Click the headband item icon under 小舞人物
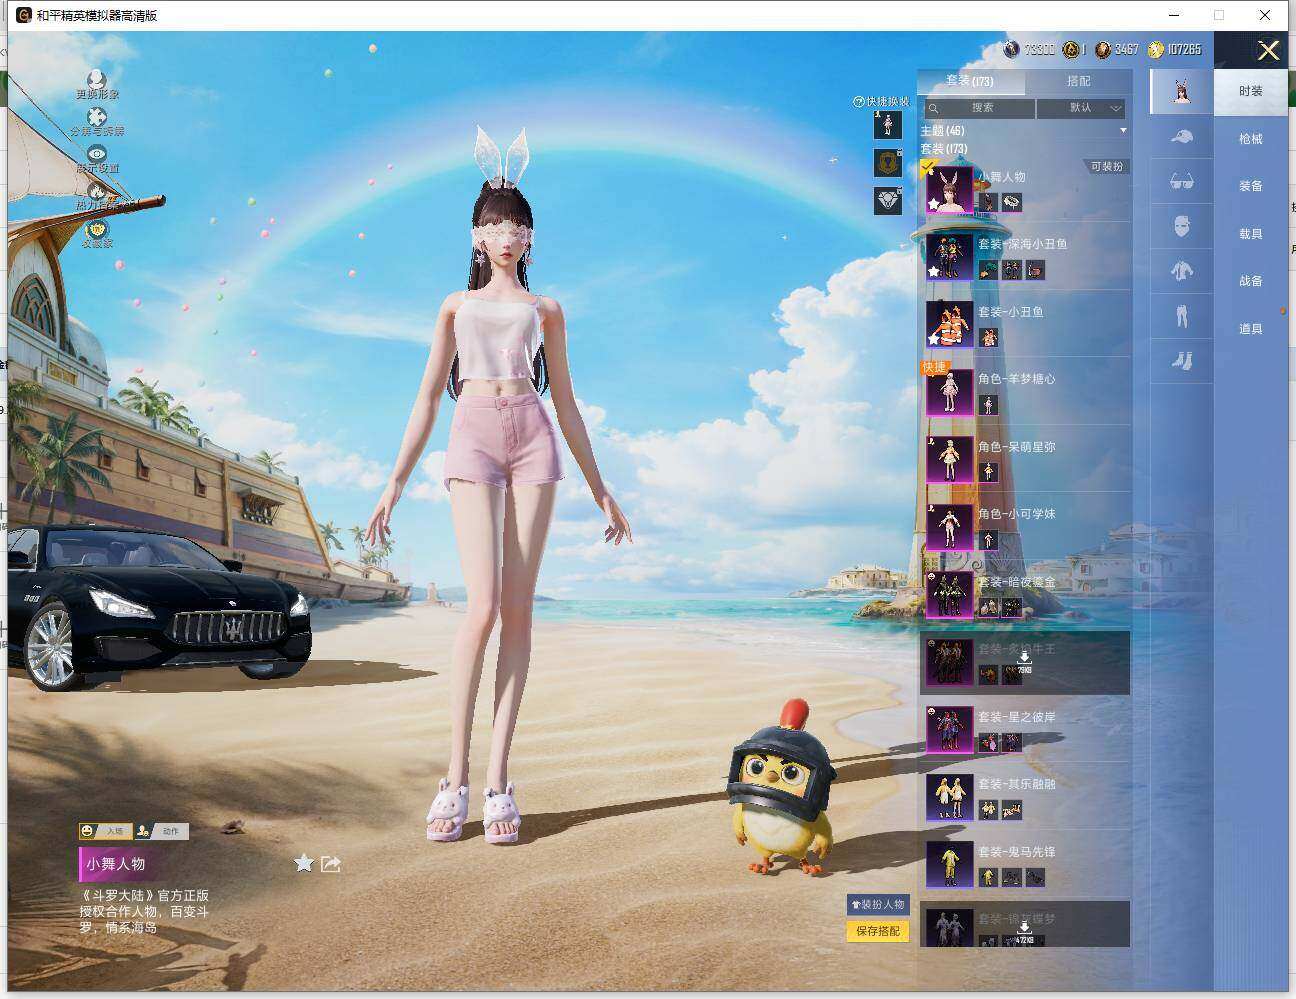This screenshot has height=999, width=1296. tap(1012, 202)
